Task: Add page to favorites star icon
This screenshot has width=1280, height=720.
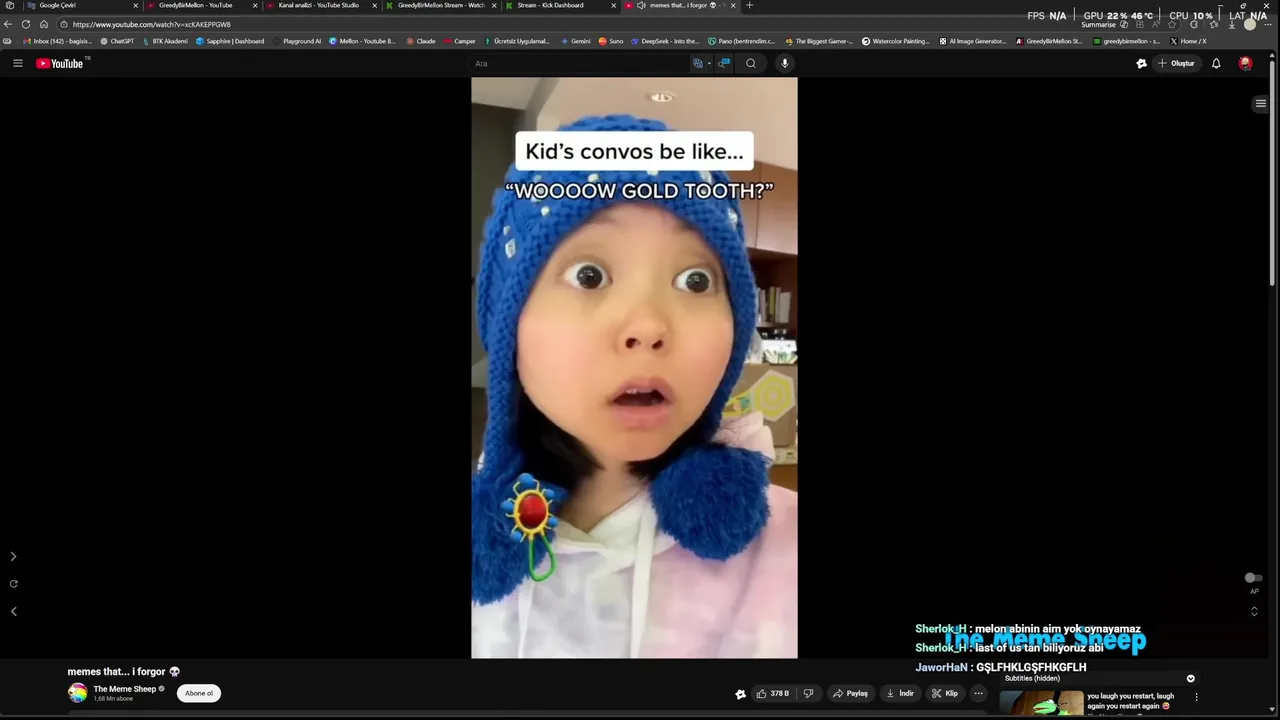Action: [x=1172, y=24]
